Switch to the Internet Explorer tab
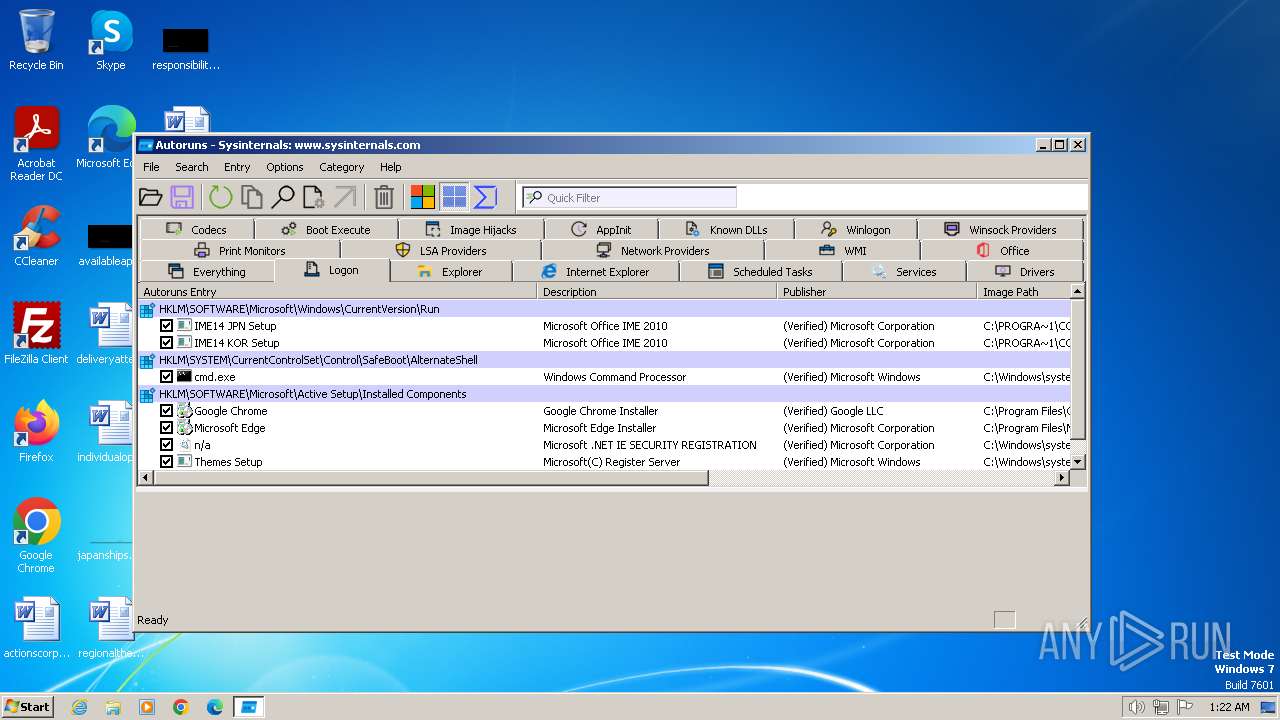 tap(595, 271)
